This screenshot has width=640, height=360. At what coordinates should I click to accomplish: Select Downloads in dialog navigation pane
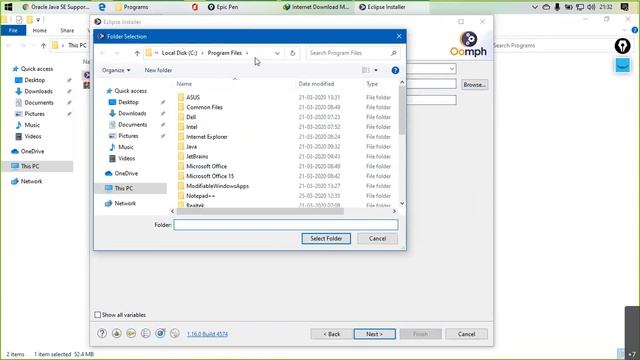[x=132, y=113]
